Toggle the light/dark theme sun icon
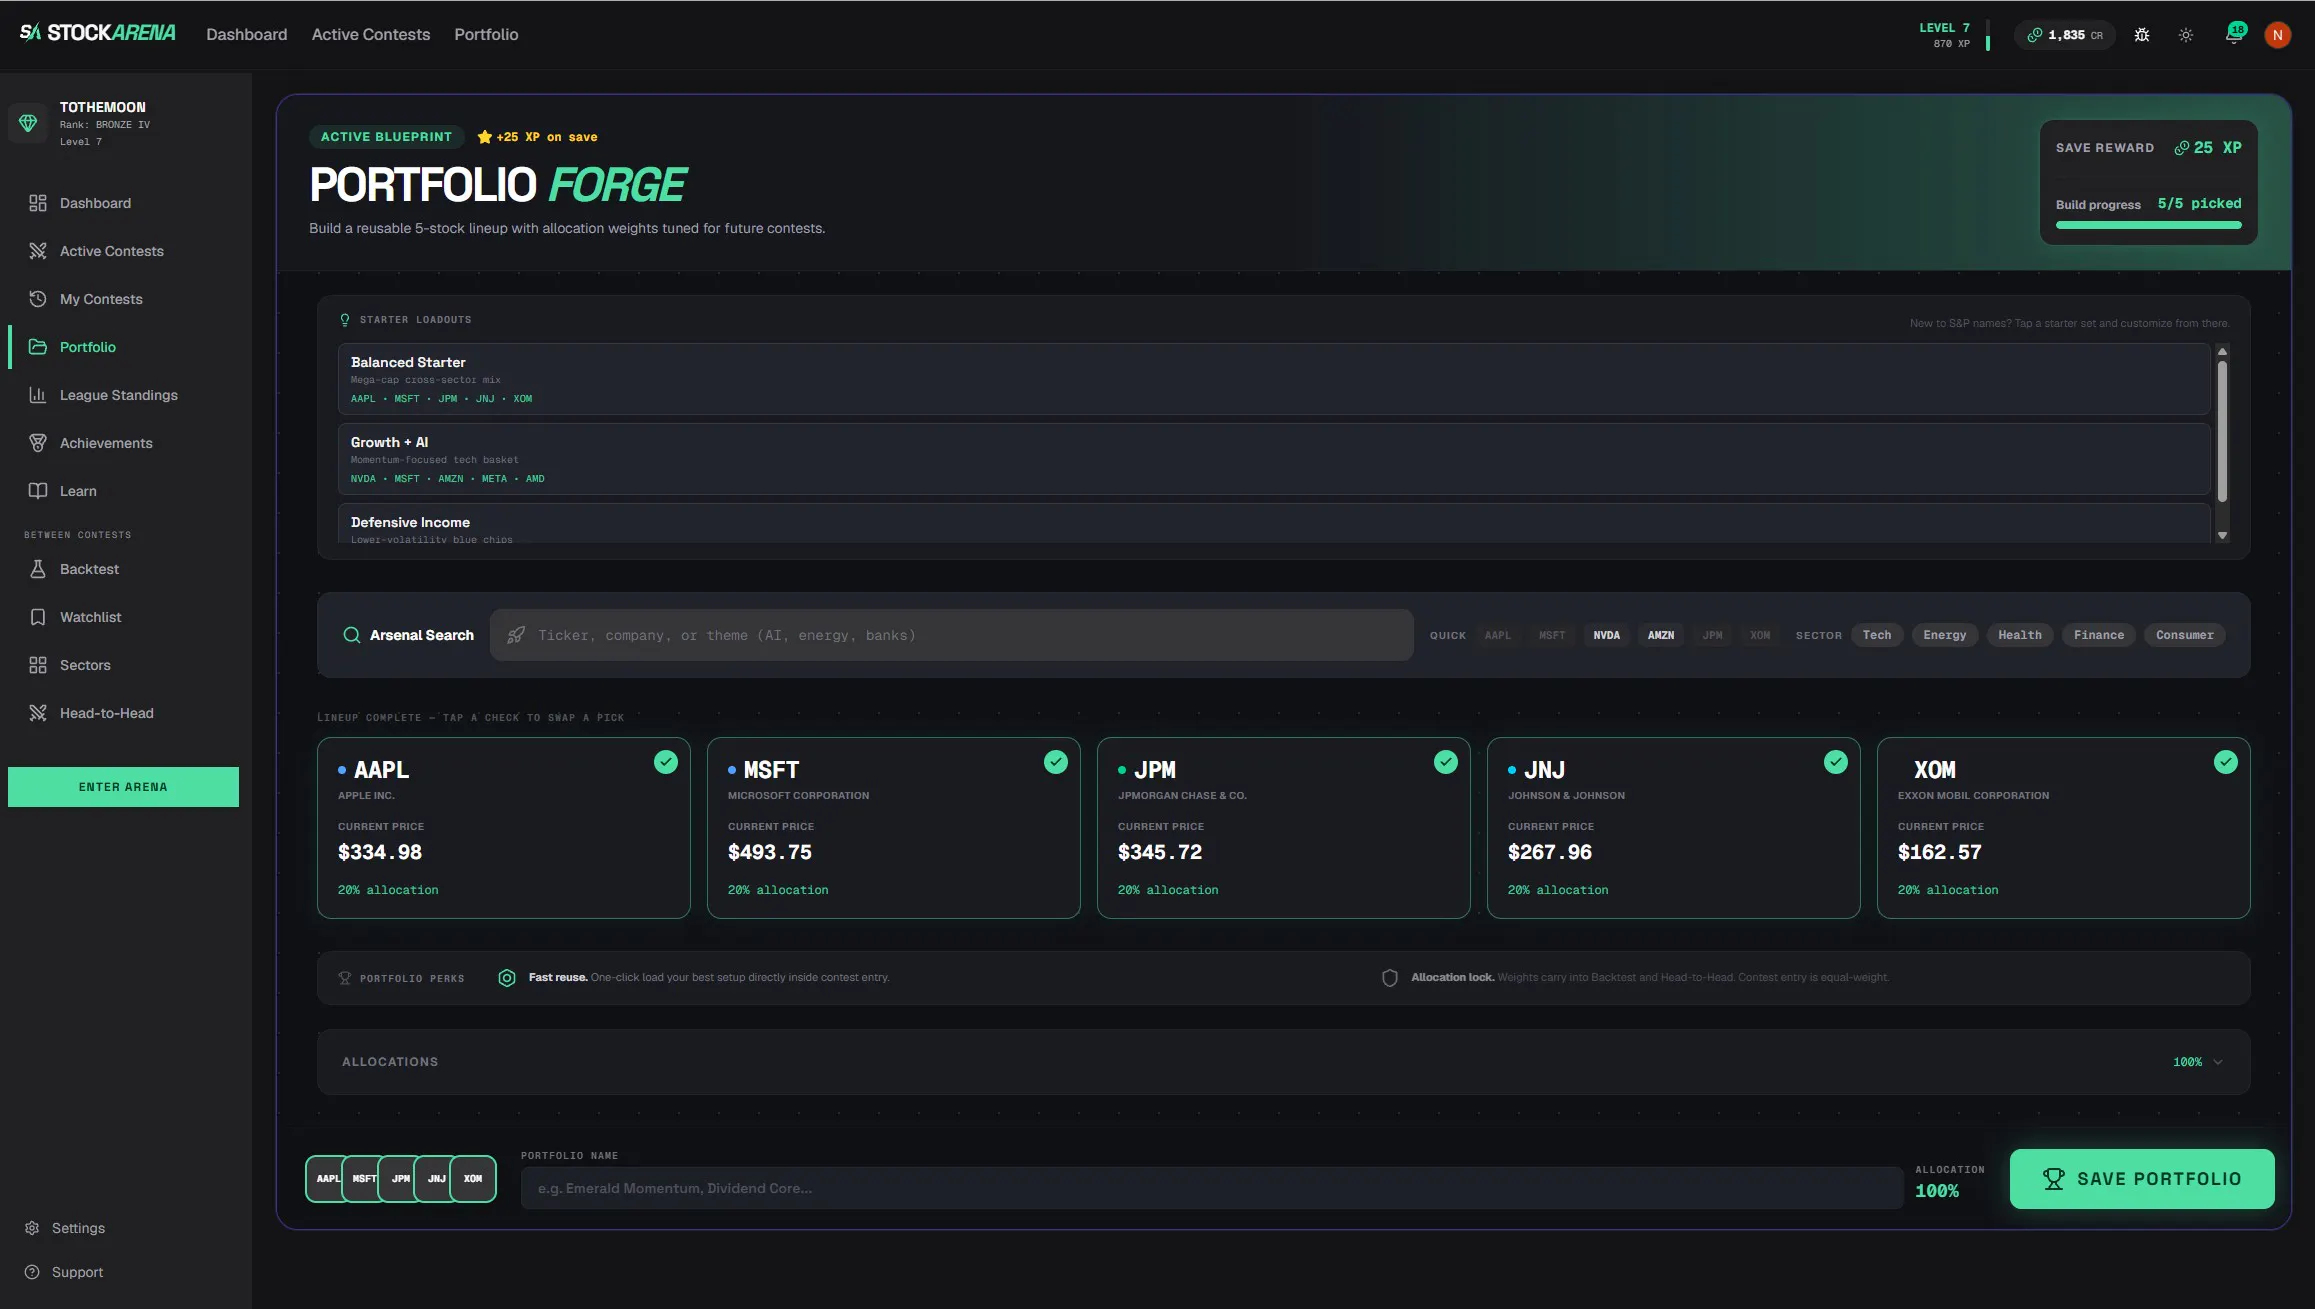This screenshot has width=2315, height=1309. (2186, 35)
